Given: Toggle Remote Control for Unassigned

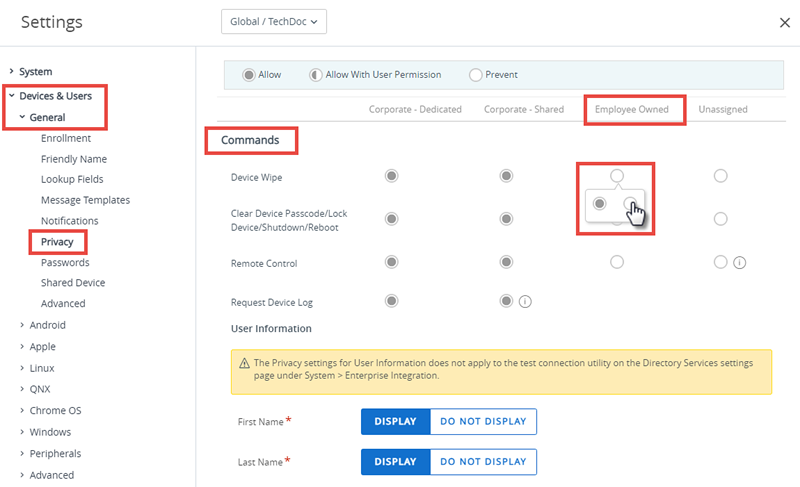Looking at the screenshot, I should (720, 262).
